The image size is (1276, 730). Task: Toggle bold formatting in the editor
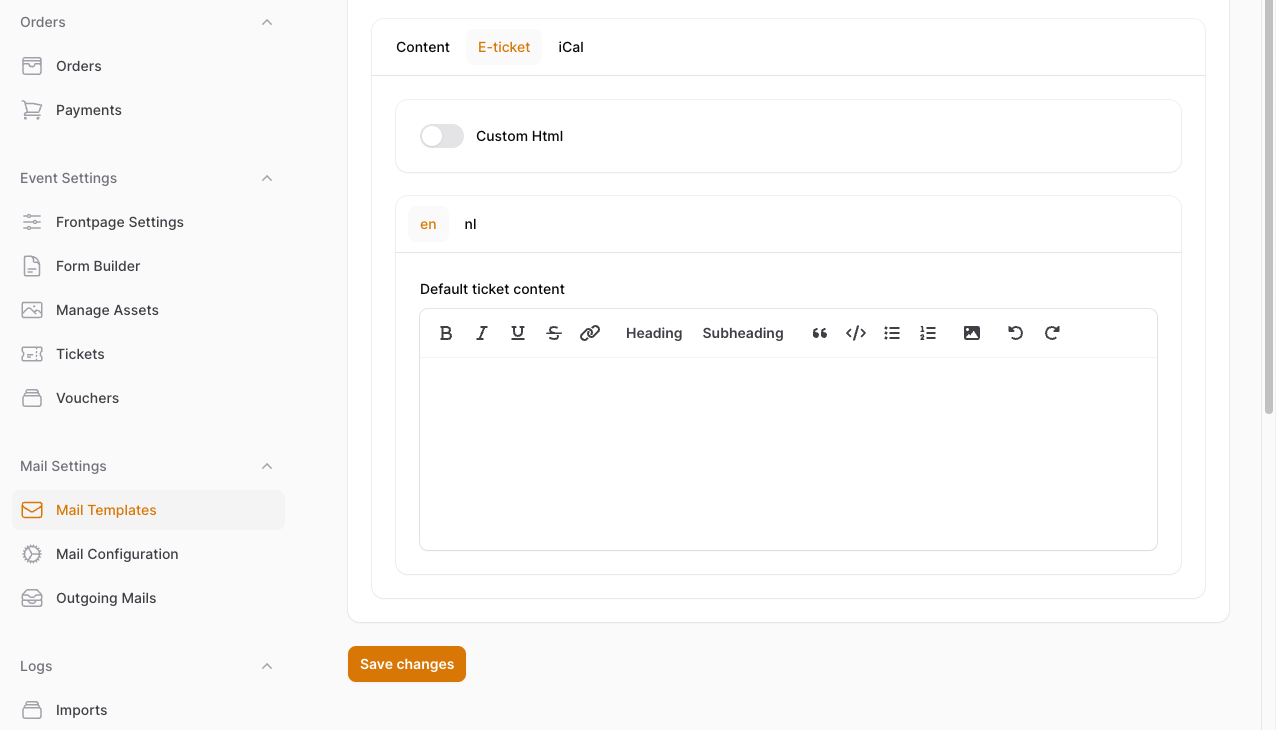tap(446, 333)
